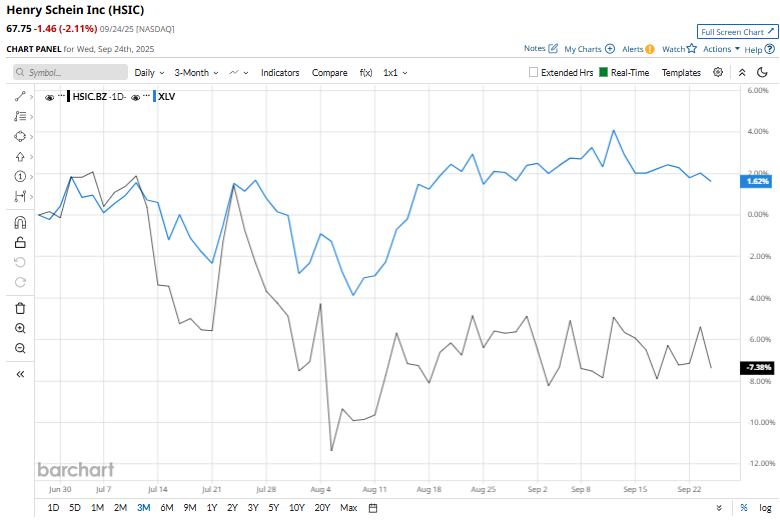
Task: Open Help question mark icon
Action: tap(770, 49)
